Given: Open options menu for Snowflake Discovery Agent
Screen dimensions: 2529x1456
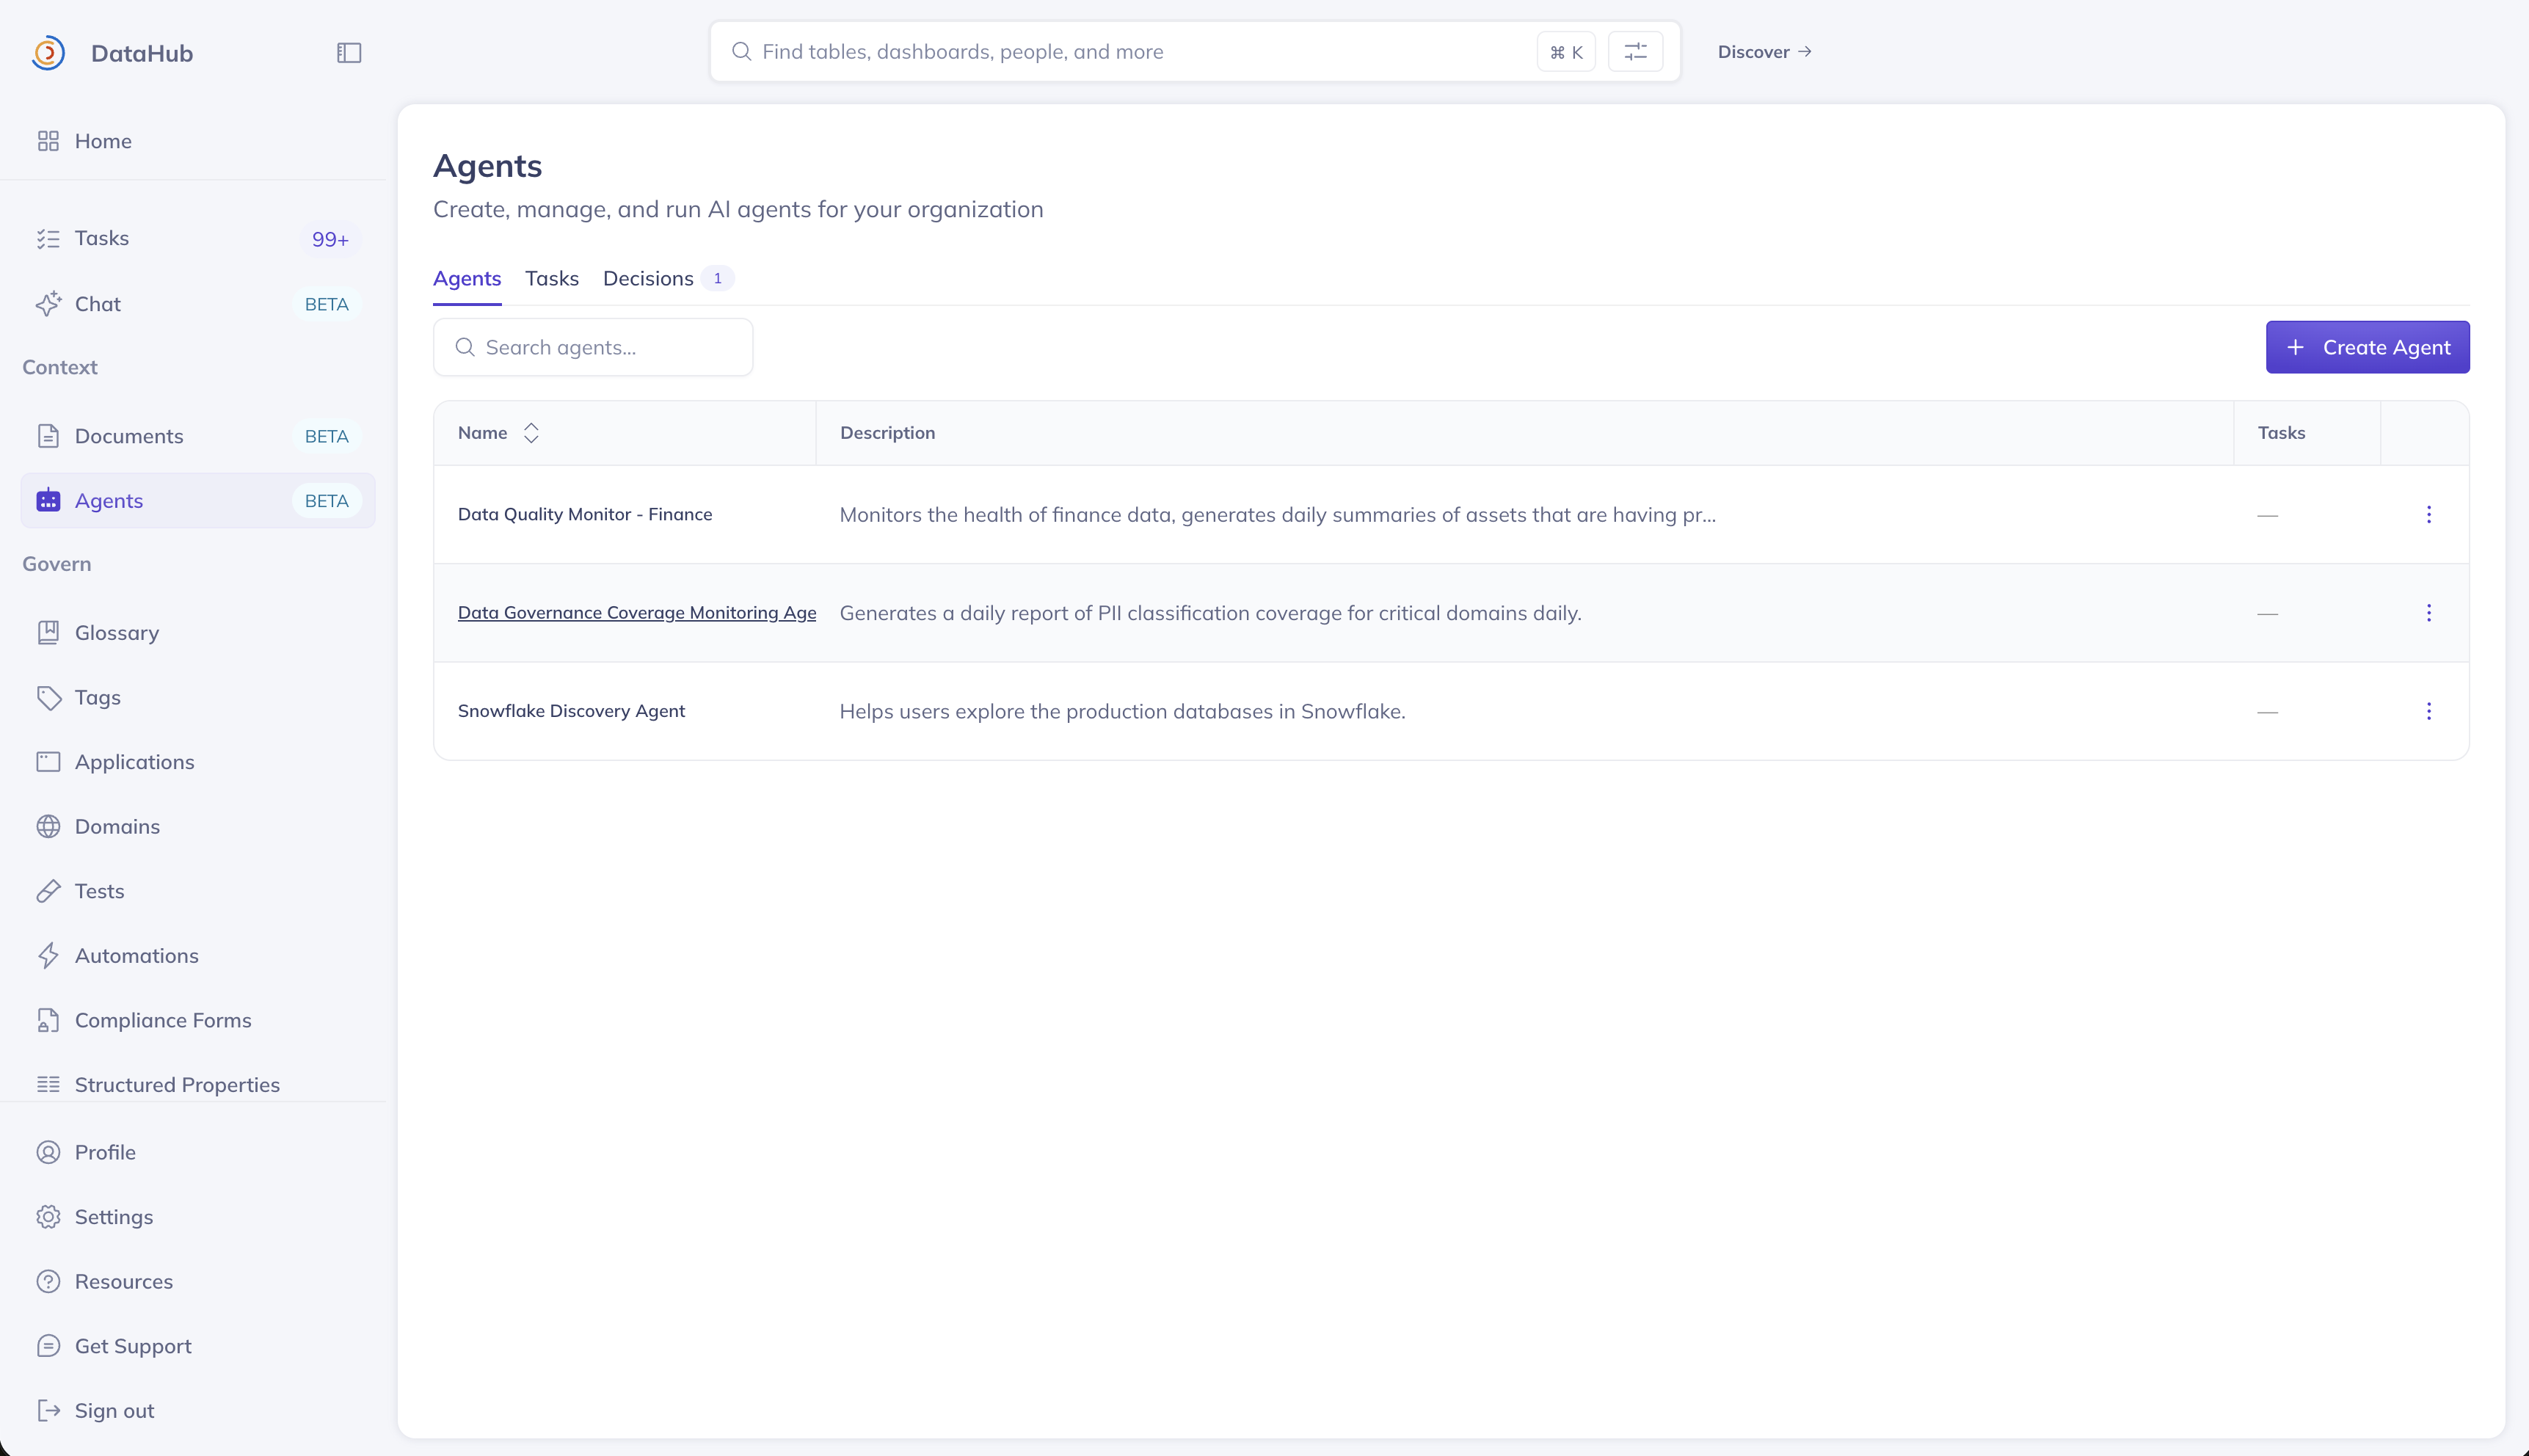Looking at the screenshot, I should pos(2428,711).
